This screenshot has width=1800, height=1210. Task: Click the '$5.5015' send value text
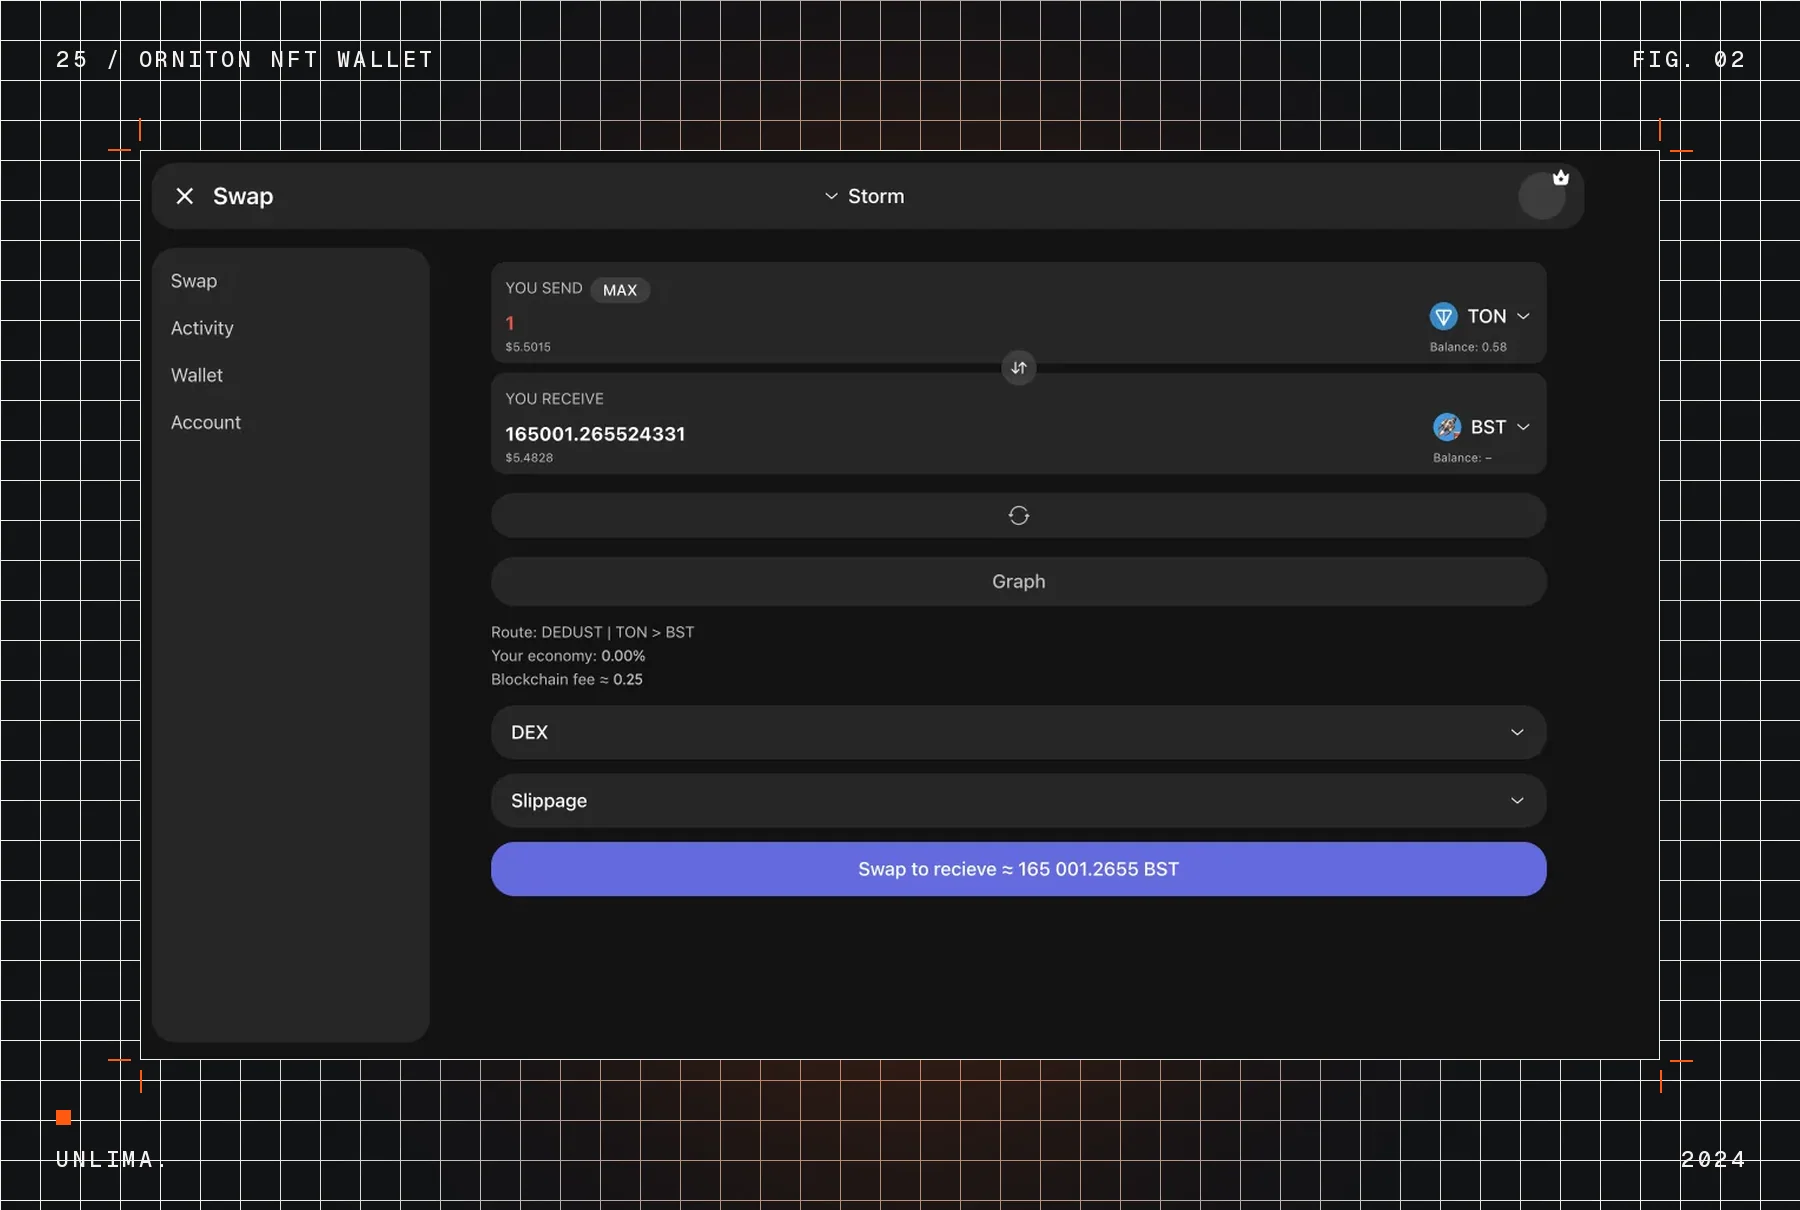click(x=528, y=347)
